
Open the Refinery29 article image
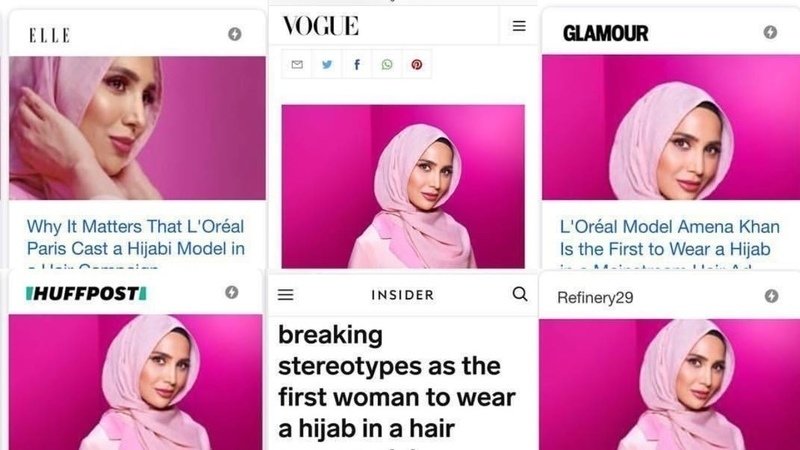(x=669, y=385)
